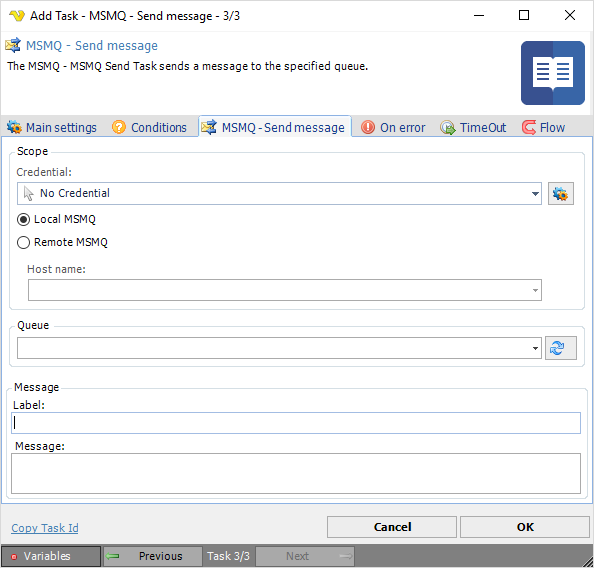Click the Cancel button

pos(392,527)
